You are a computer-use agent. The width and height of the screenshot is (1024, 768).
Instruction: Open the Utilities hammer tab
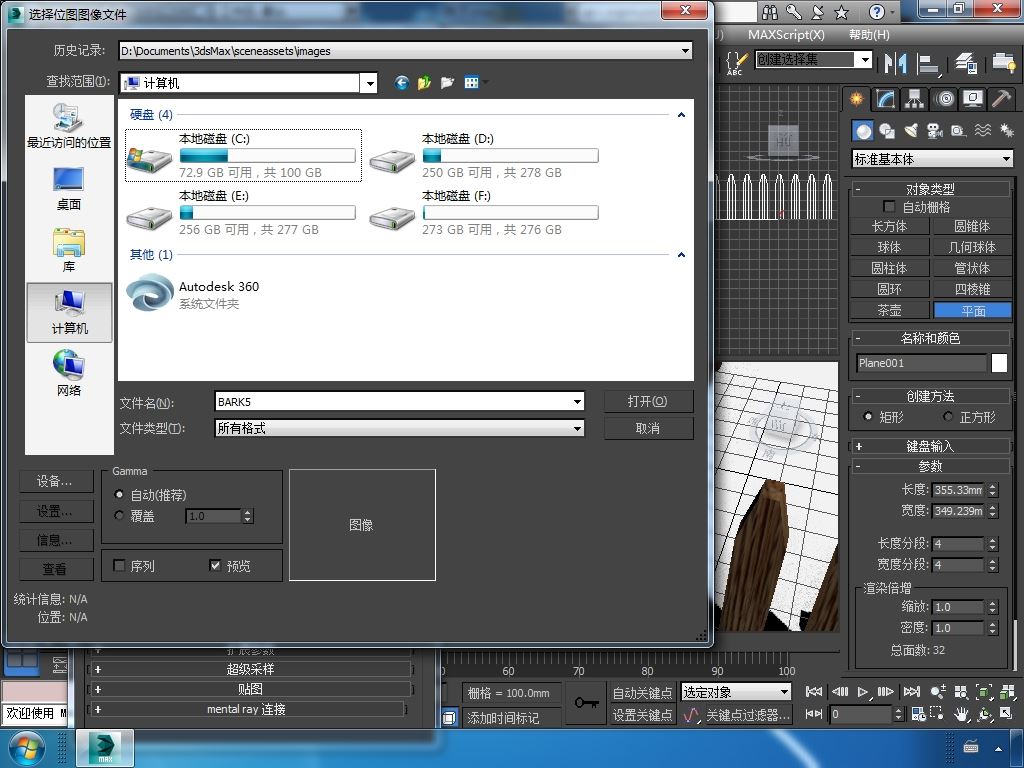(x=1001, y=99)
